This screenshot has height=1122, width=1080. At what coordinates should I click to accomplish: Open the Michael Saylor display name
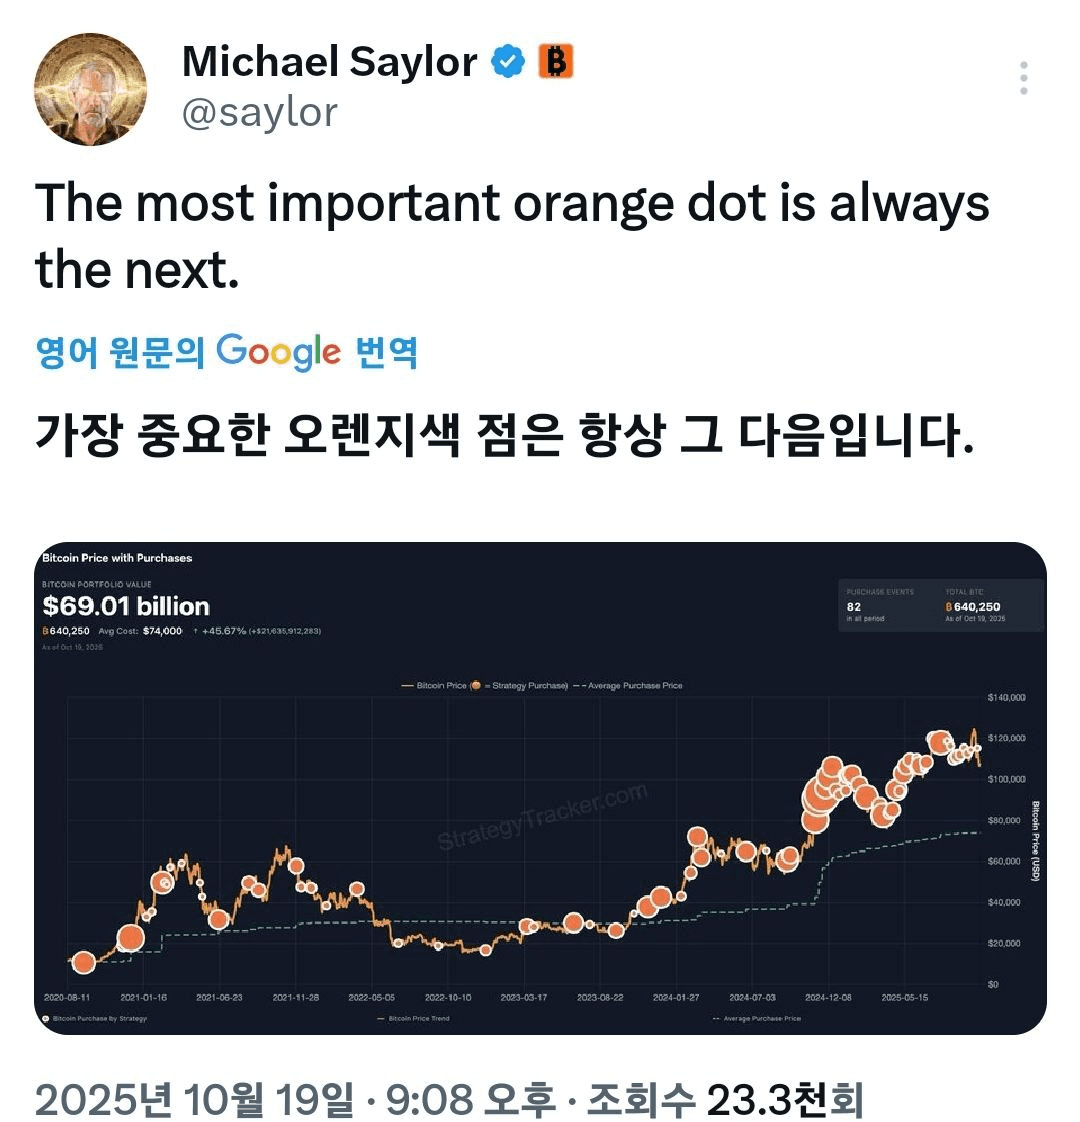tap(329, 62)
